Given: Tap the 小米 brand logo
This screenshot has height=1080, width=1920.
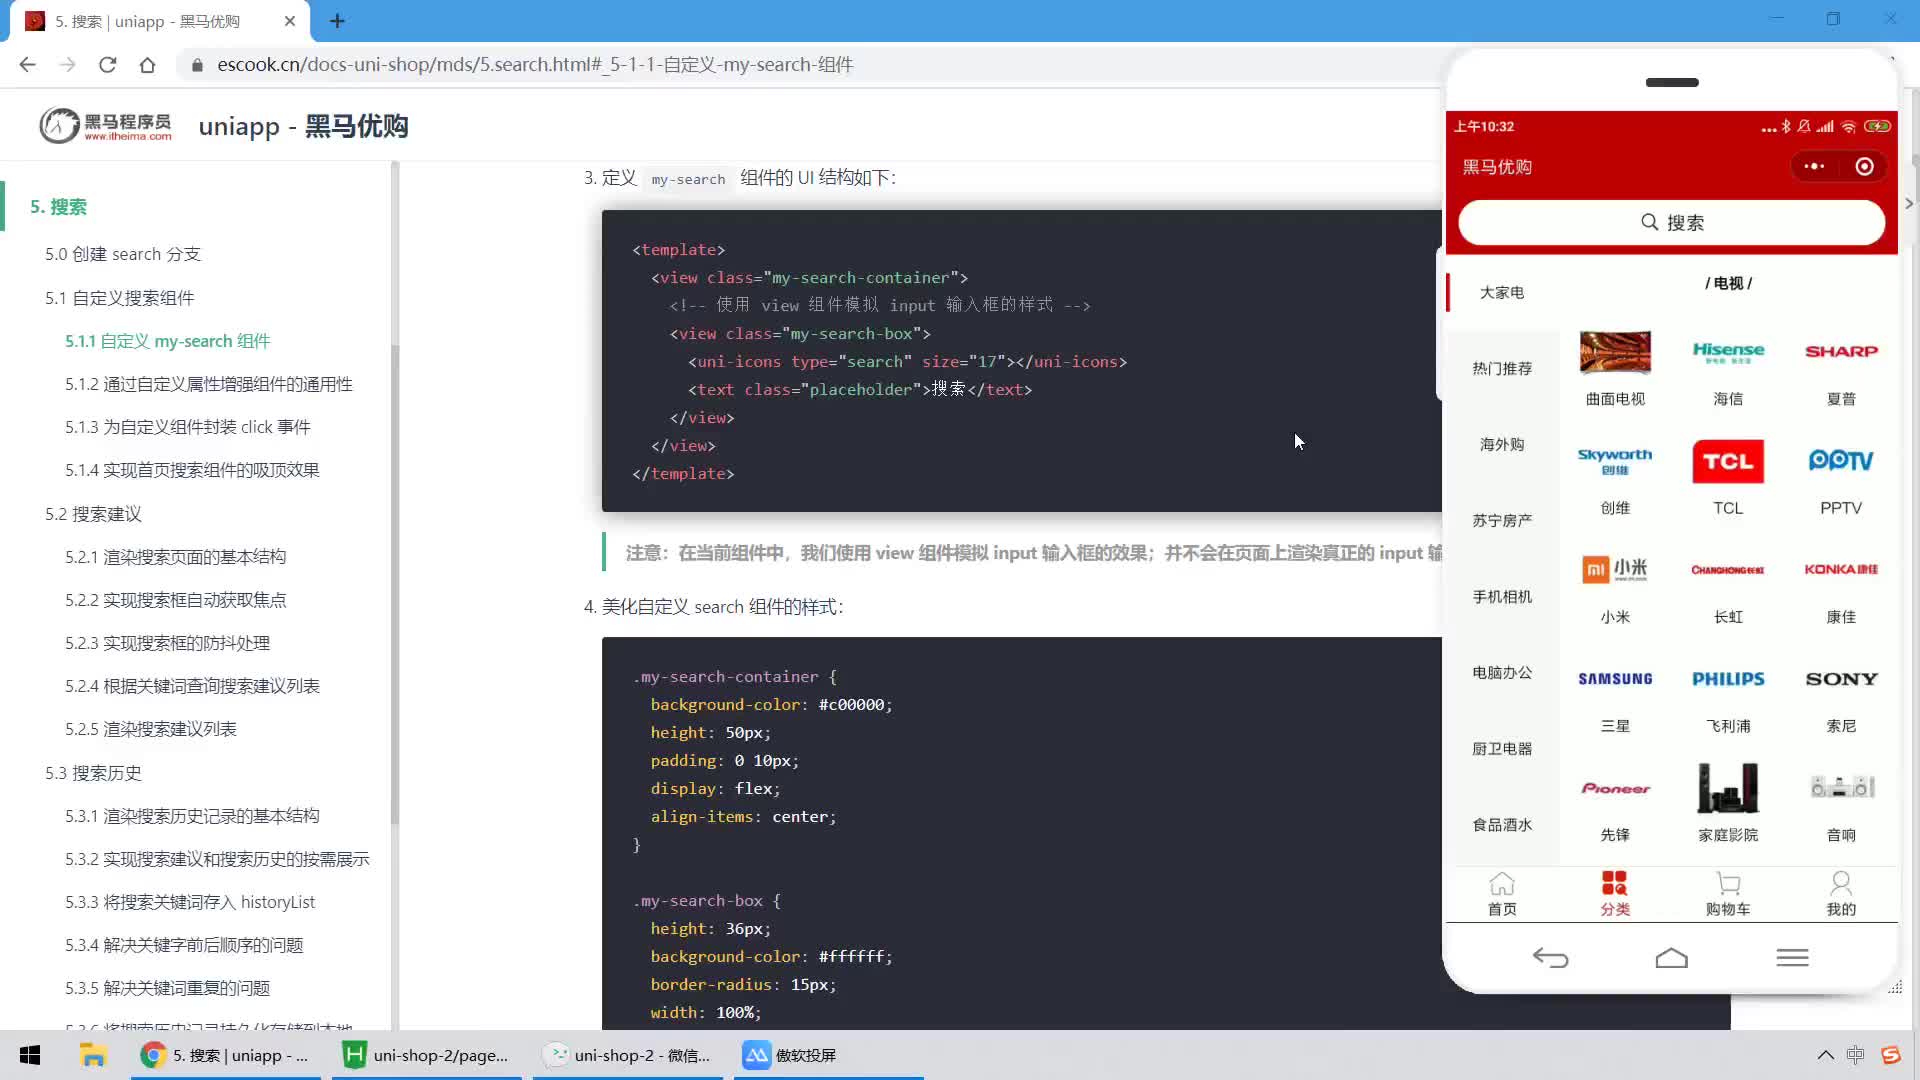Looking at the screenshot, I should [1615, 570].
